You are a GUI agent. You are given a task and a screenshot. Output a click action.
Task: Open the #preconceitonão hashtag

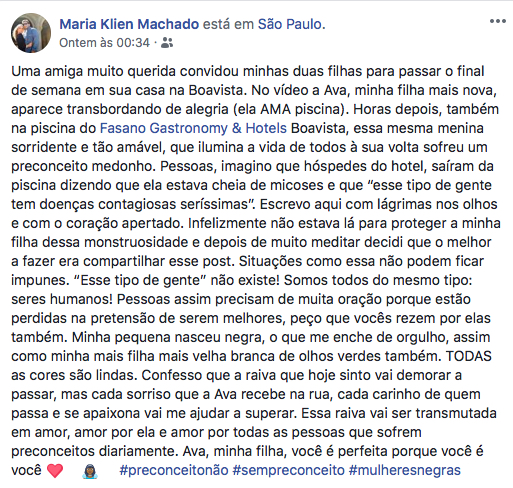coord(174,470)
